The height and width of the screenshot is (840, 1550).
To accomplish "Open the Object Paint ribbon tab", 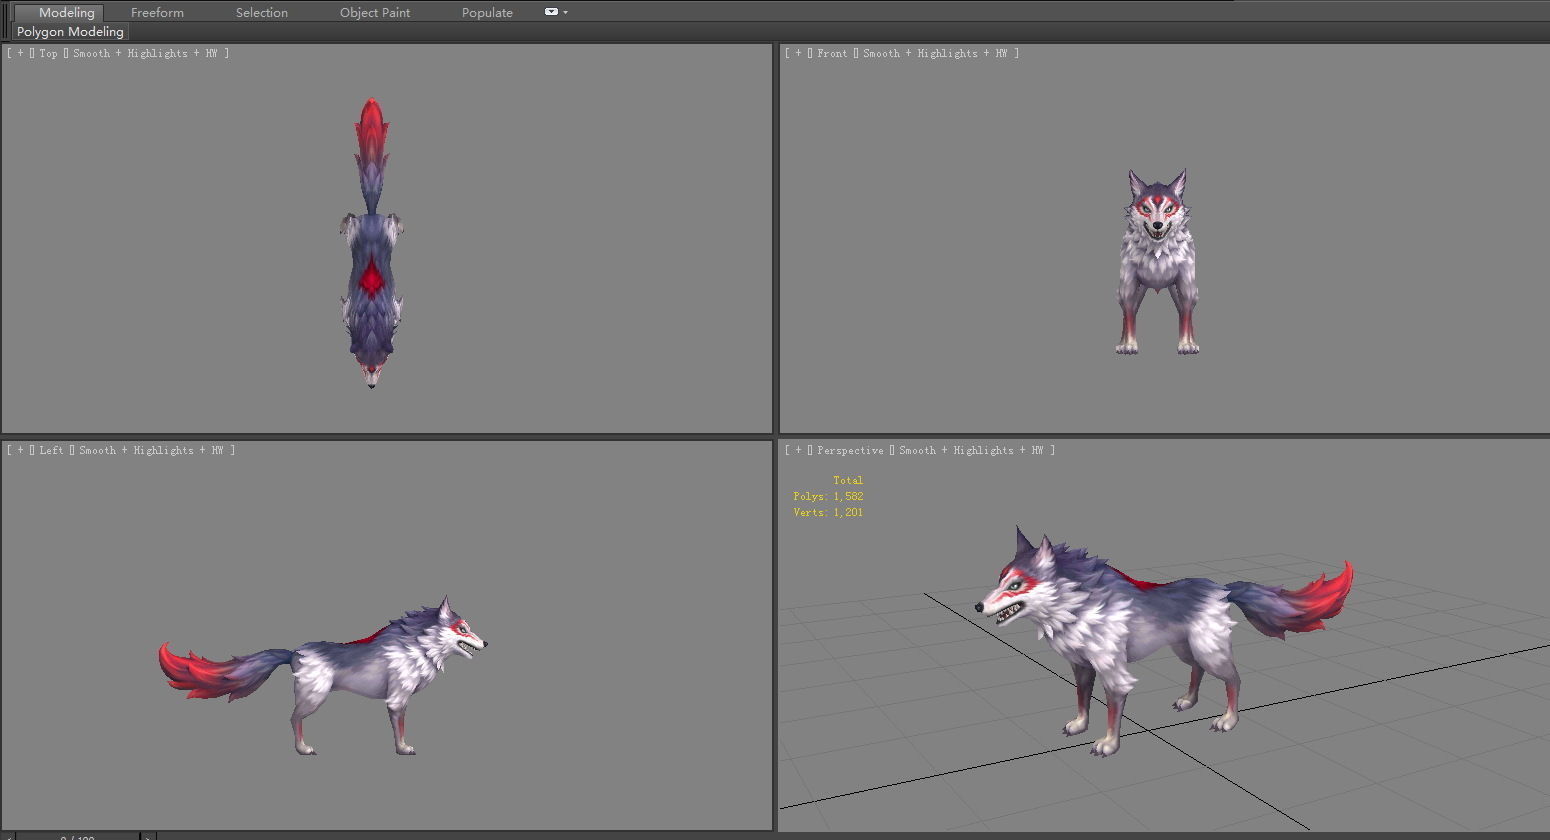I will coord(374,12).
